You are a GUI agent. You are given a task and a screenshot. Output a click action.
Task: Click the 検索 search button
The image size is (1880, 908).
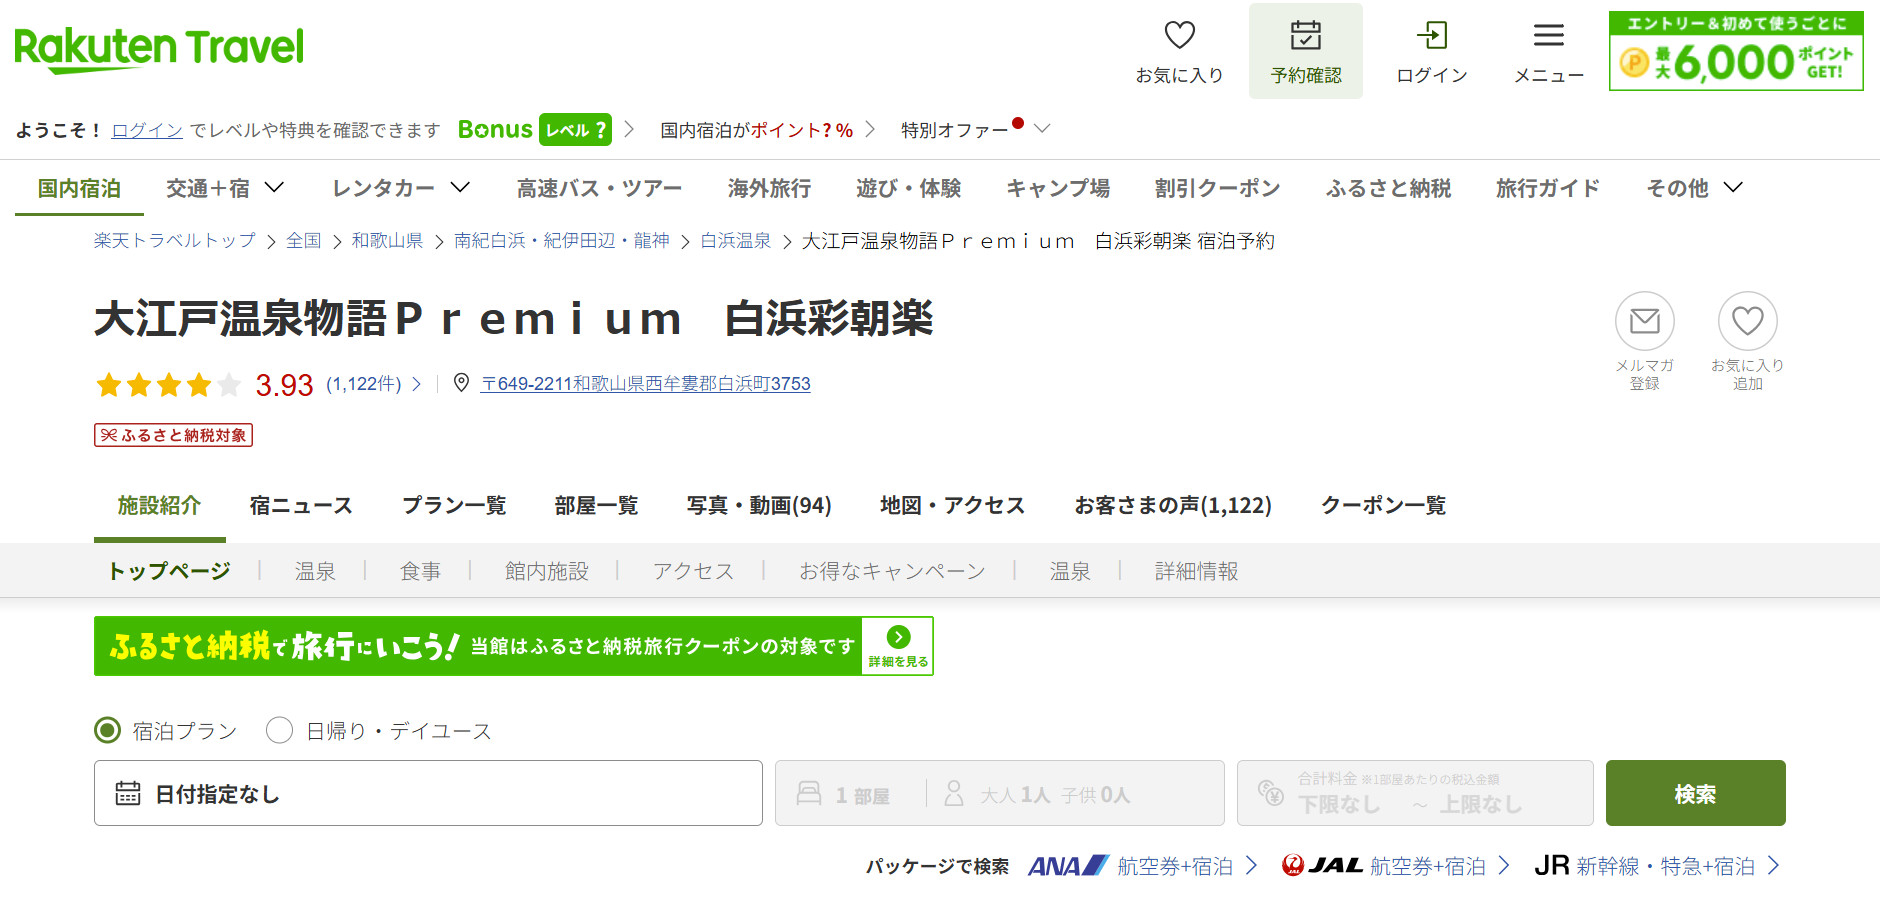[x=1695, y=793]
